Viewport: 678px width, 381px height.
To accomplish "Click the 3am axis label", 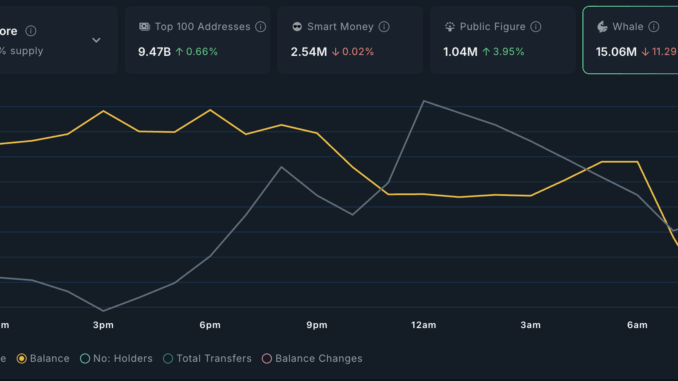I will pos(531,325).
